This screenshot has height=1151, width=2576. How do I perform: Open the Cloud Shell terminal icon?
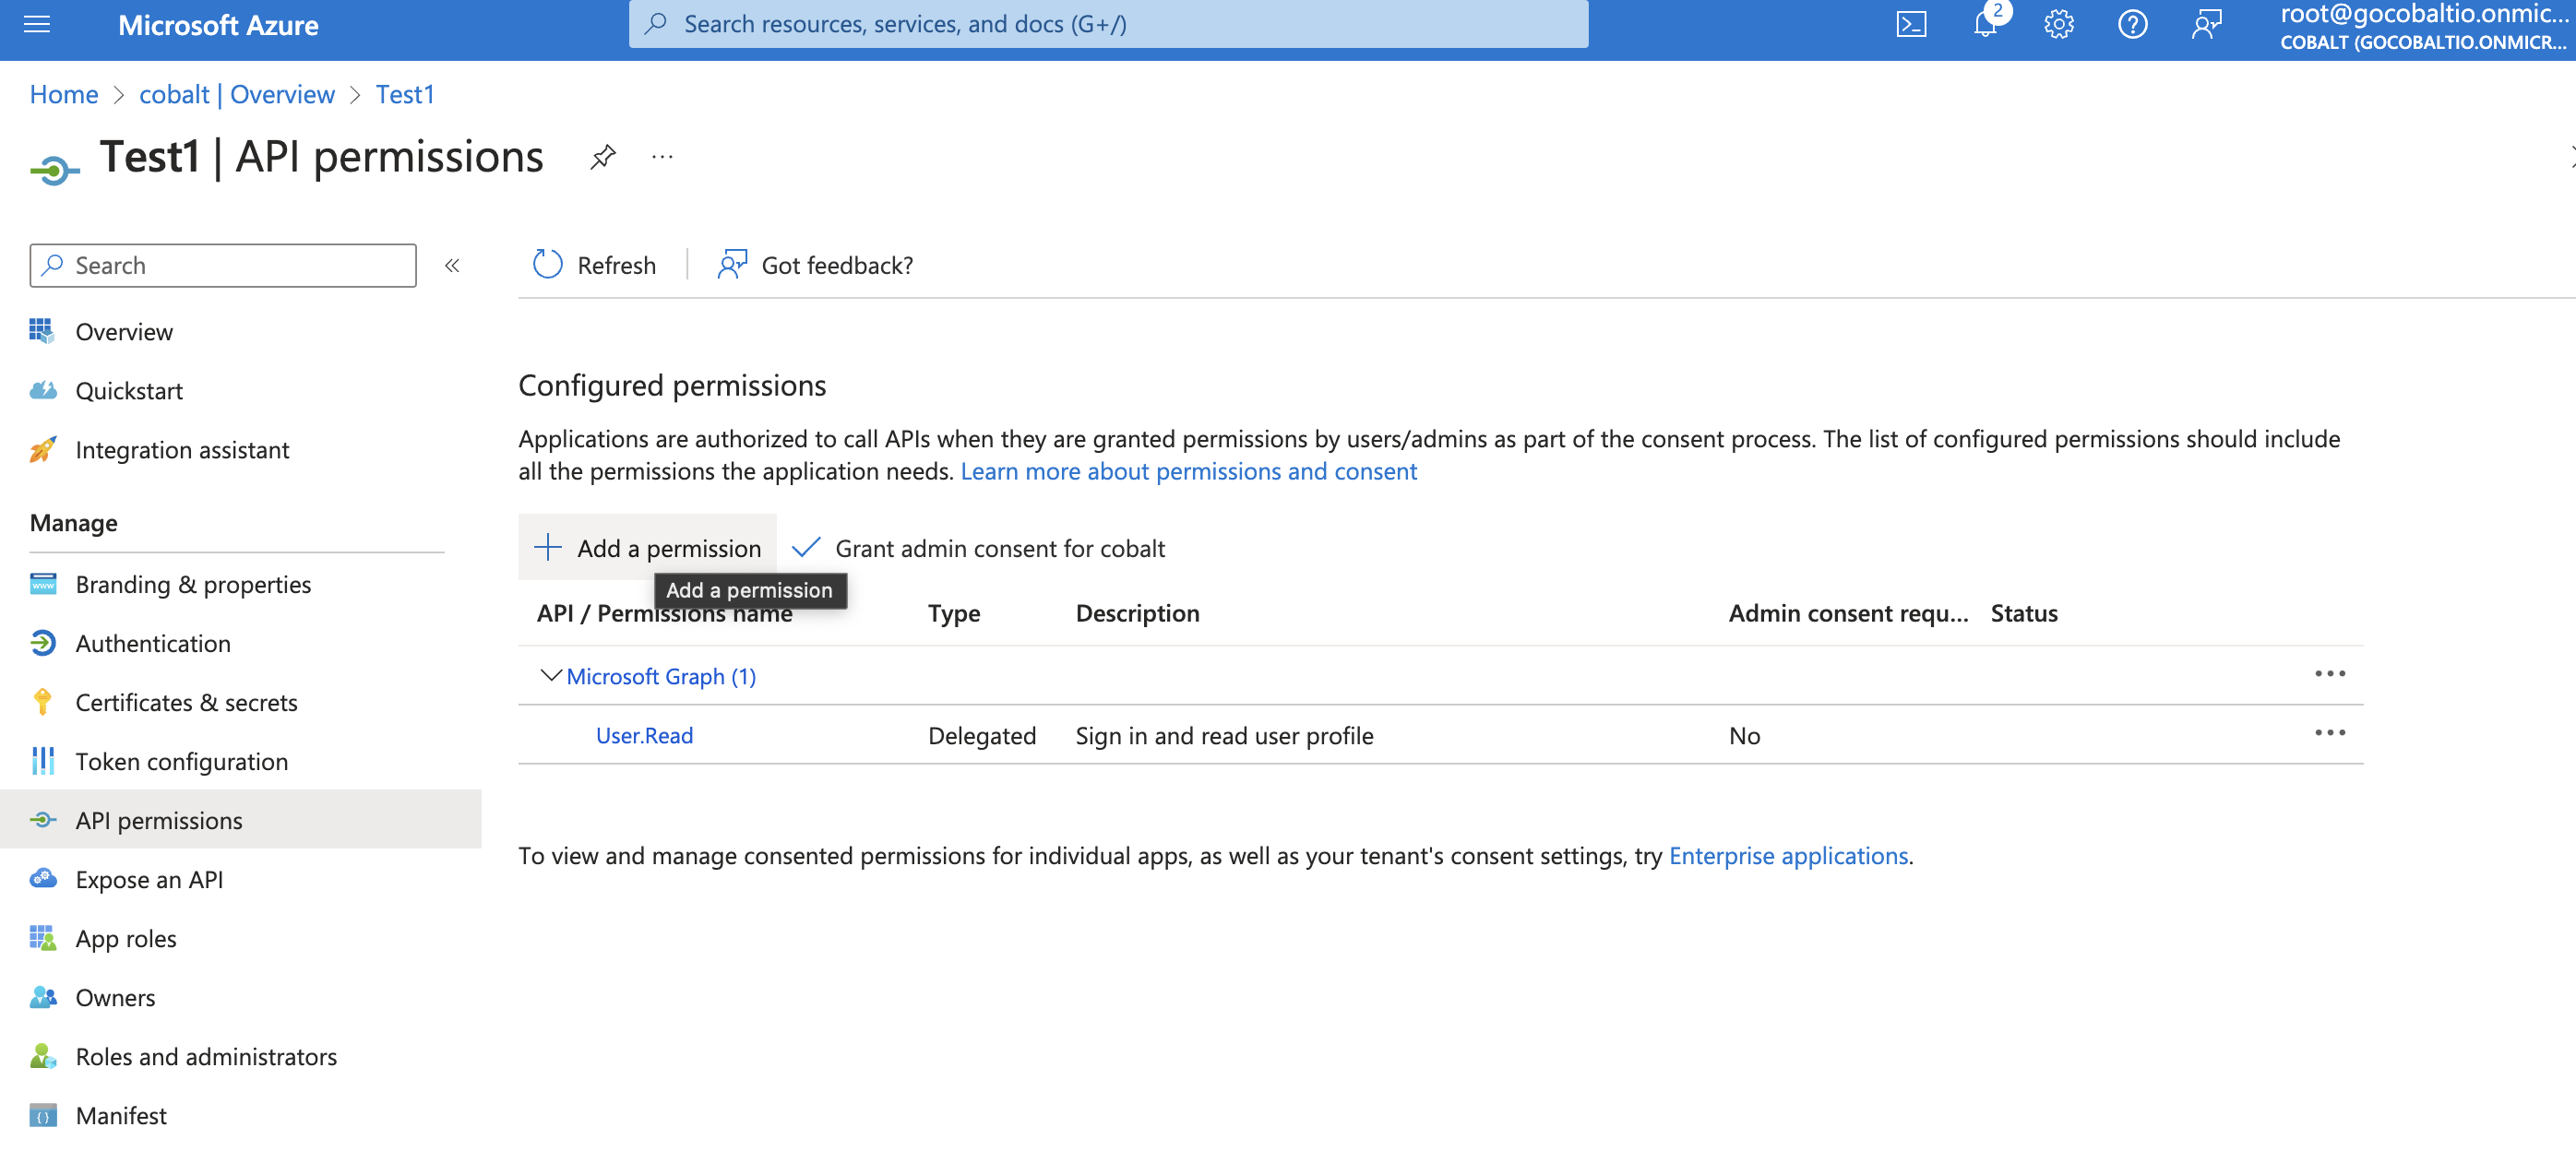[1911, 24]
